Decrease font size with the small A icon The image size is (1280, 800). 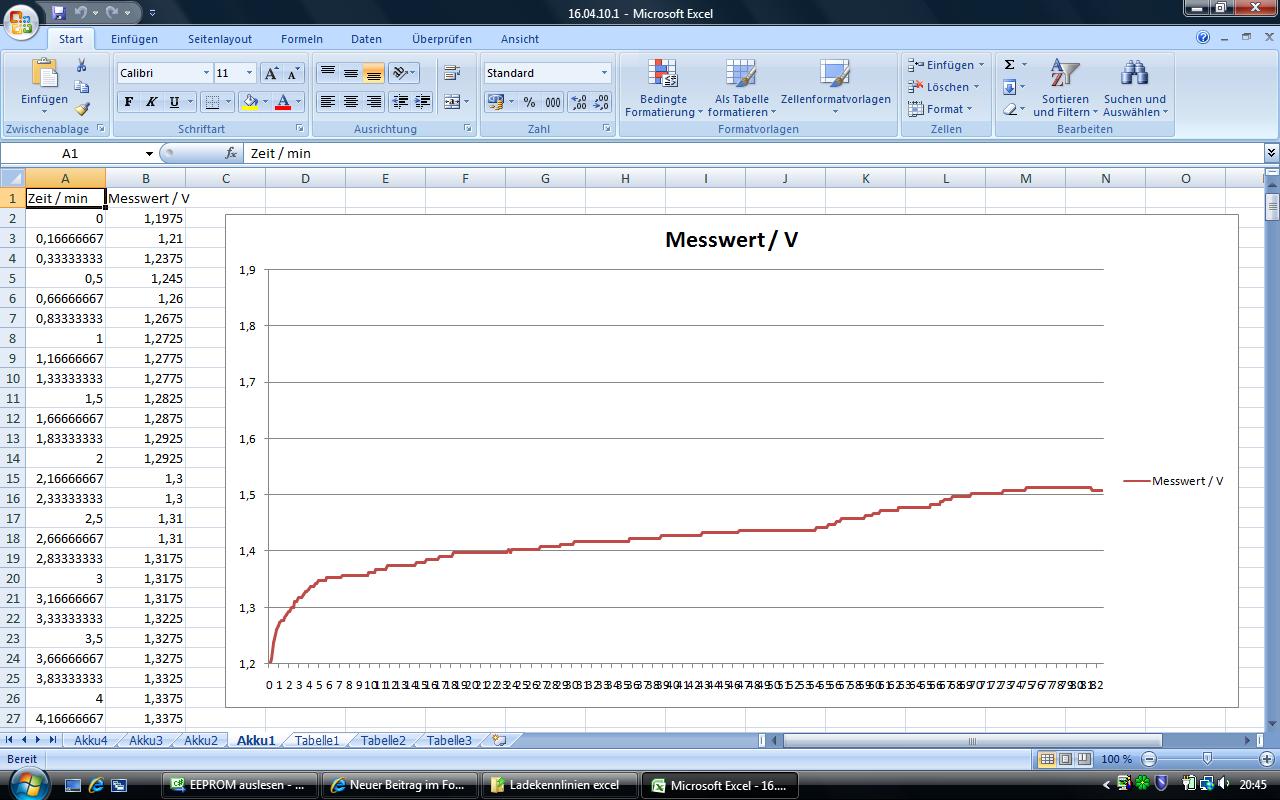(x=293, y=73)
